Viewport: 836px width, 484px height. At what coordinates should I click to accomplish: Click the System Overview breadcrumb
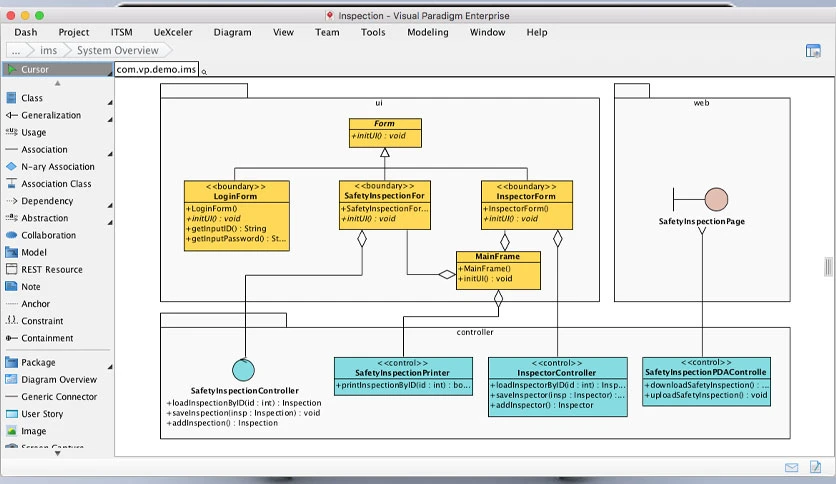point(117,50)
